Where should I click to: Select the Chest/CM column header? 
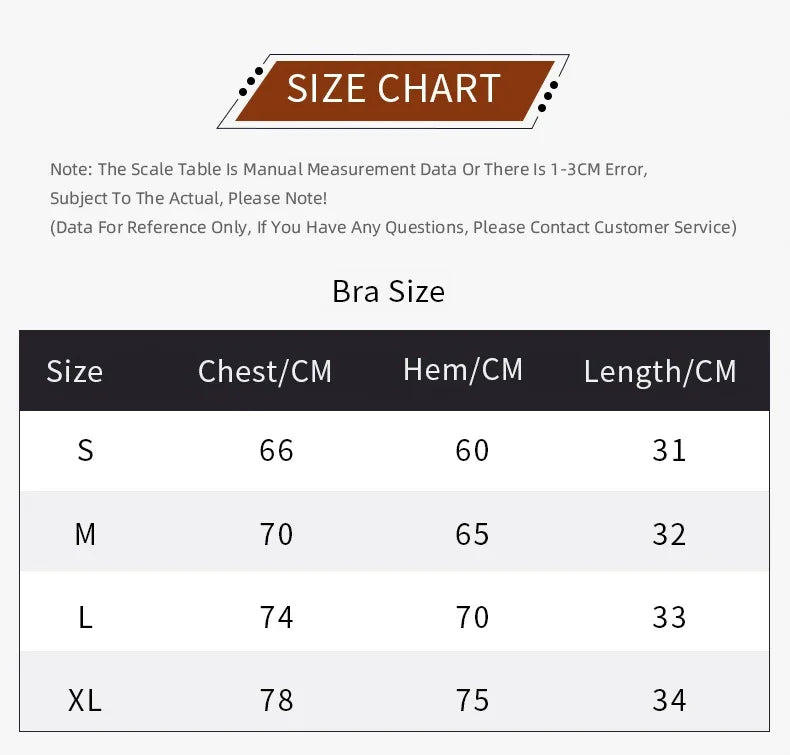(x=265, y=372)
